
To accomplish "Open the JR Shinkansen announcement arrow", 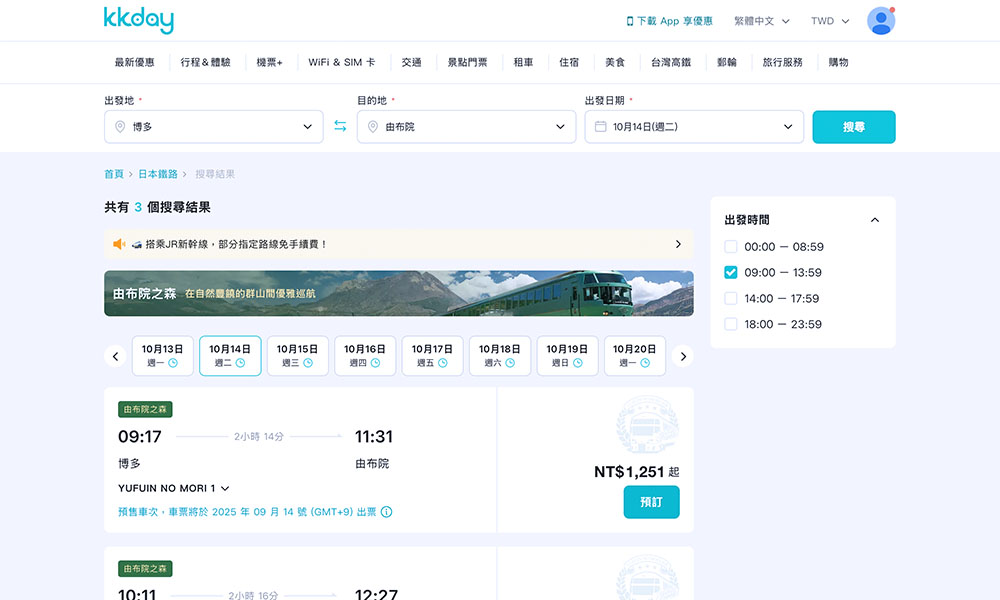I will coord(678,244).
